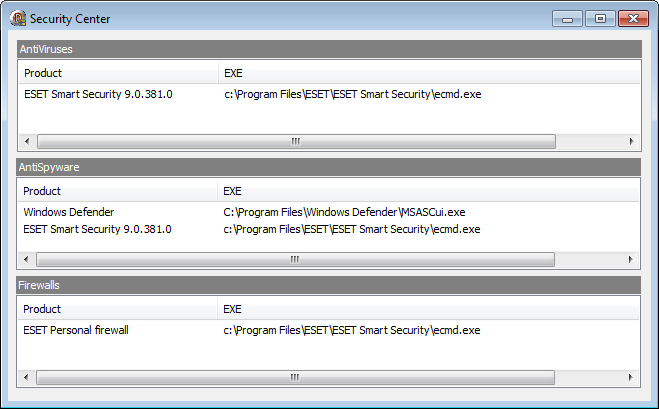Click right scroll arrow in AntiViruses list
659x409 pixels.
click(x=632, y=142)
